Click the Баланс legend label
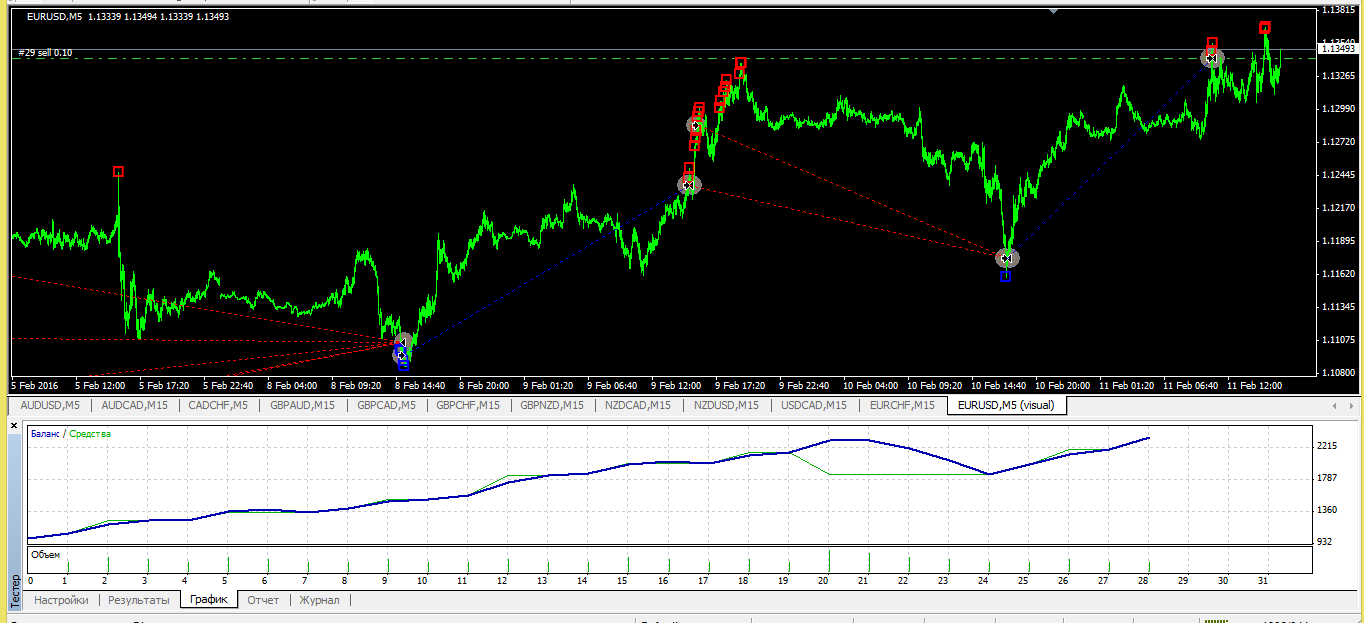This screenshot has height=623, width=1364. [45, 434]
